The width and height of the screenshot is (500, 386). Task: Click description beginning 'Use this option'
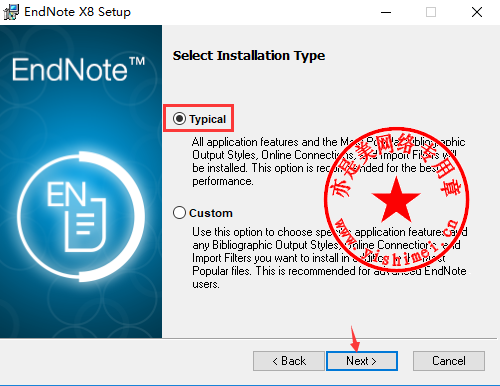pos(330,258)
